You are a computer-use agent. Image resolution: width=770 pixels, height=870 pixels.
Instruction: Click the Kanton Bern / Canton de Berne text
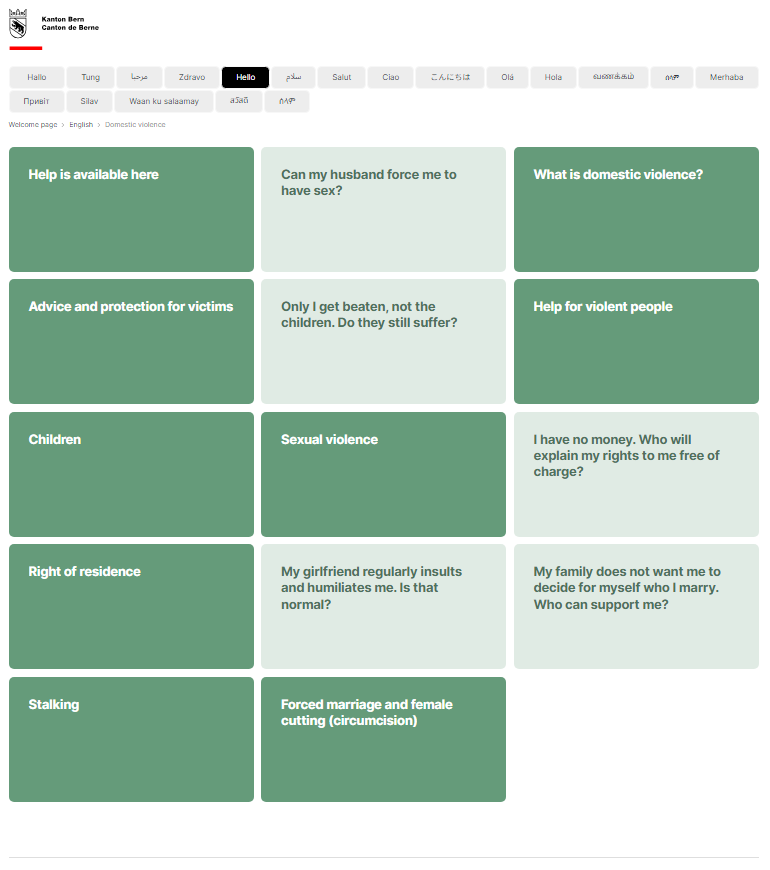70,23
